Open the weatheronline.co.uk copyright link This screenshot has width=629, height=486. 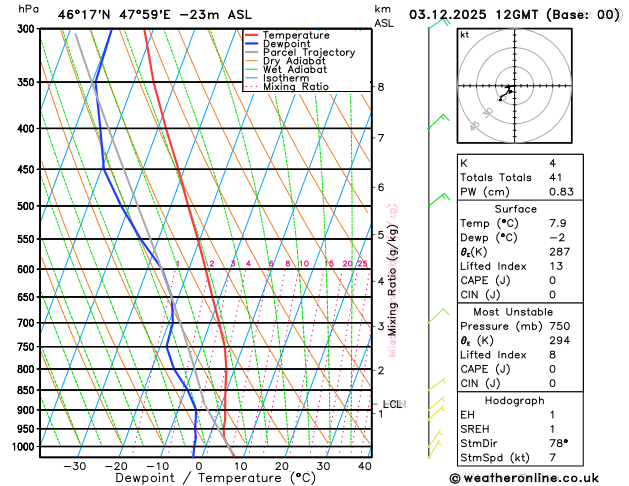point(535,477)
